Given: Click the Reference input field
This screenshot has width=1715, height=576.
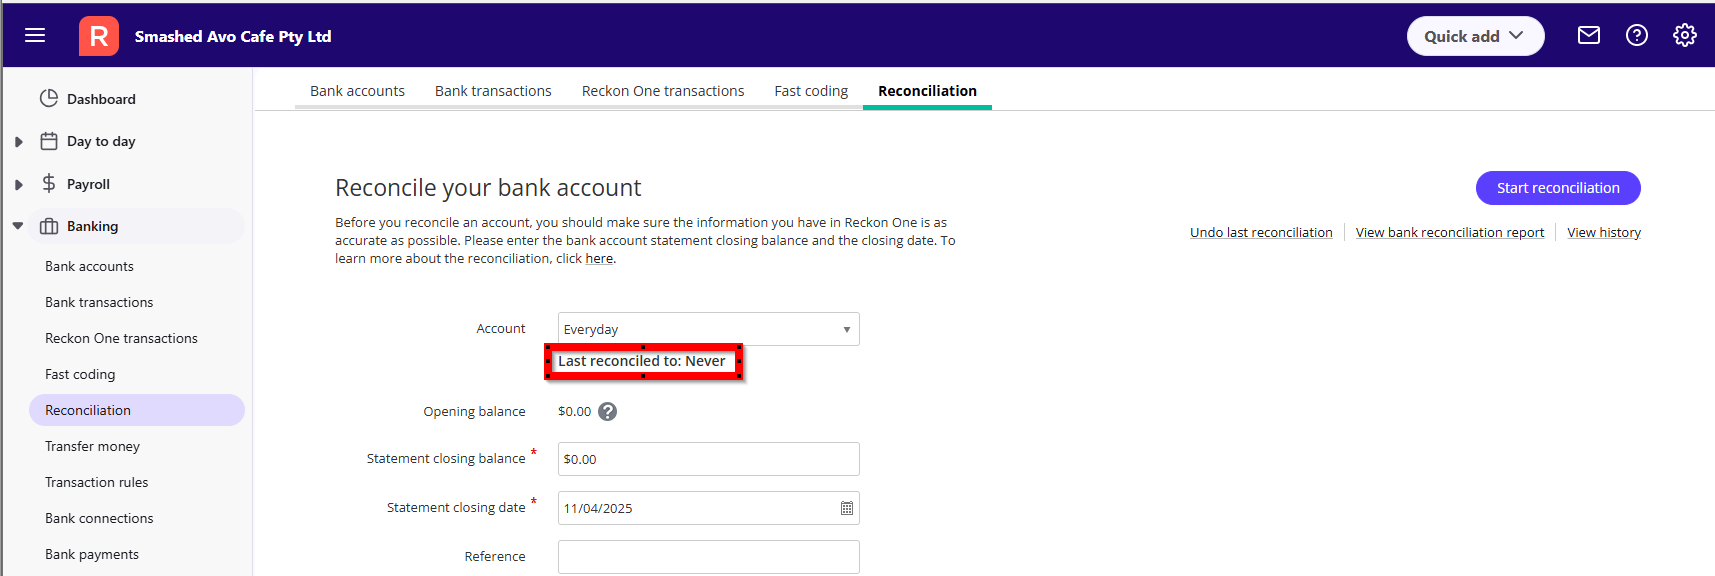Looking at the screenshot, I should click(x=708, y=557).
